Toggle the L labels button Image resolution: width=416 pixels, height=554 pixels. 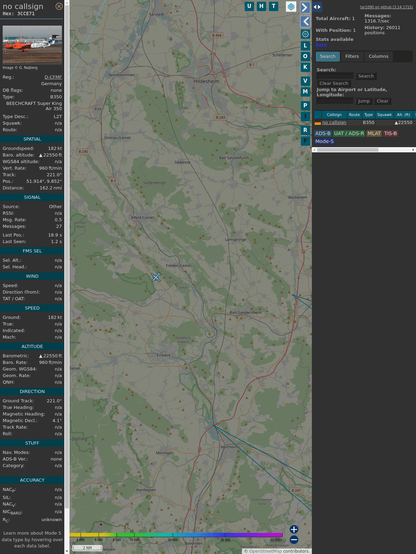pyautogui.click(x=305, y=46)
